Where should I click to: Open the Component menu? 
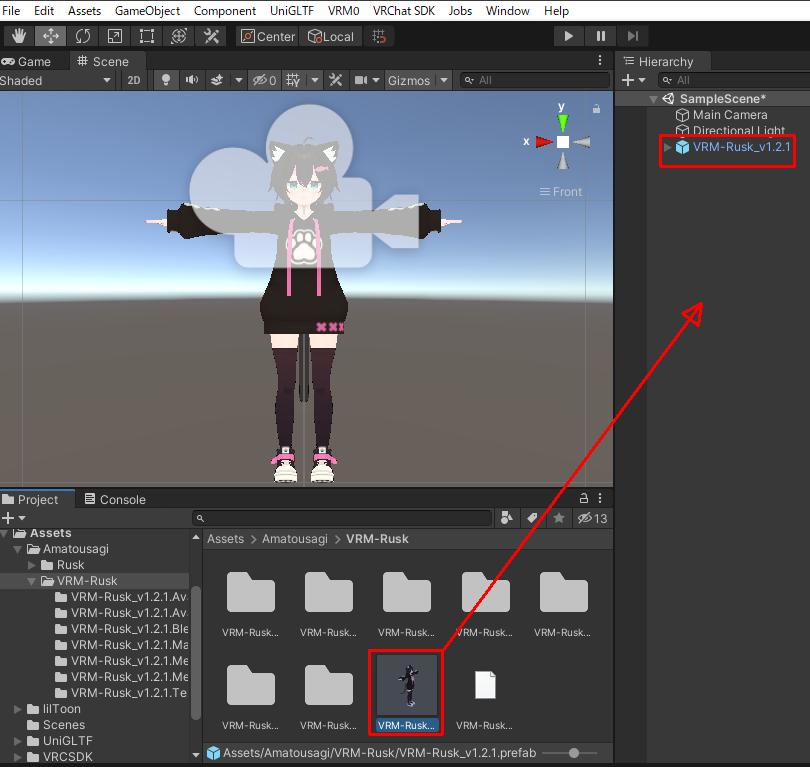[x=225, y=11]
